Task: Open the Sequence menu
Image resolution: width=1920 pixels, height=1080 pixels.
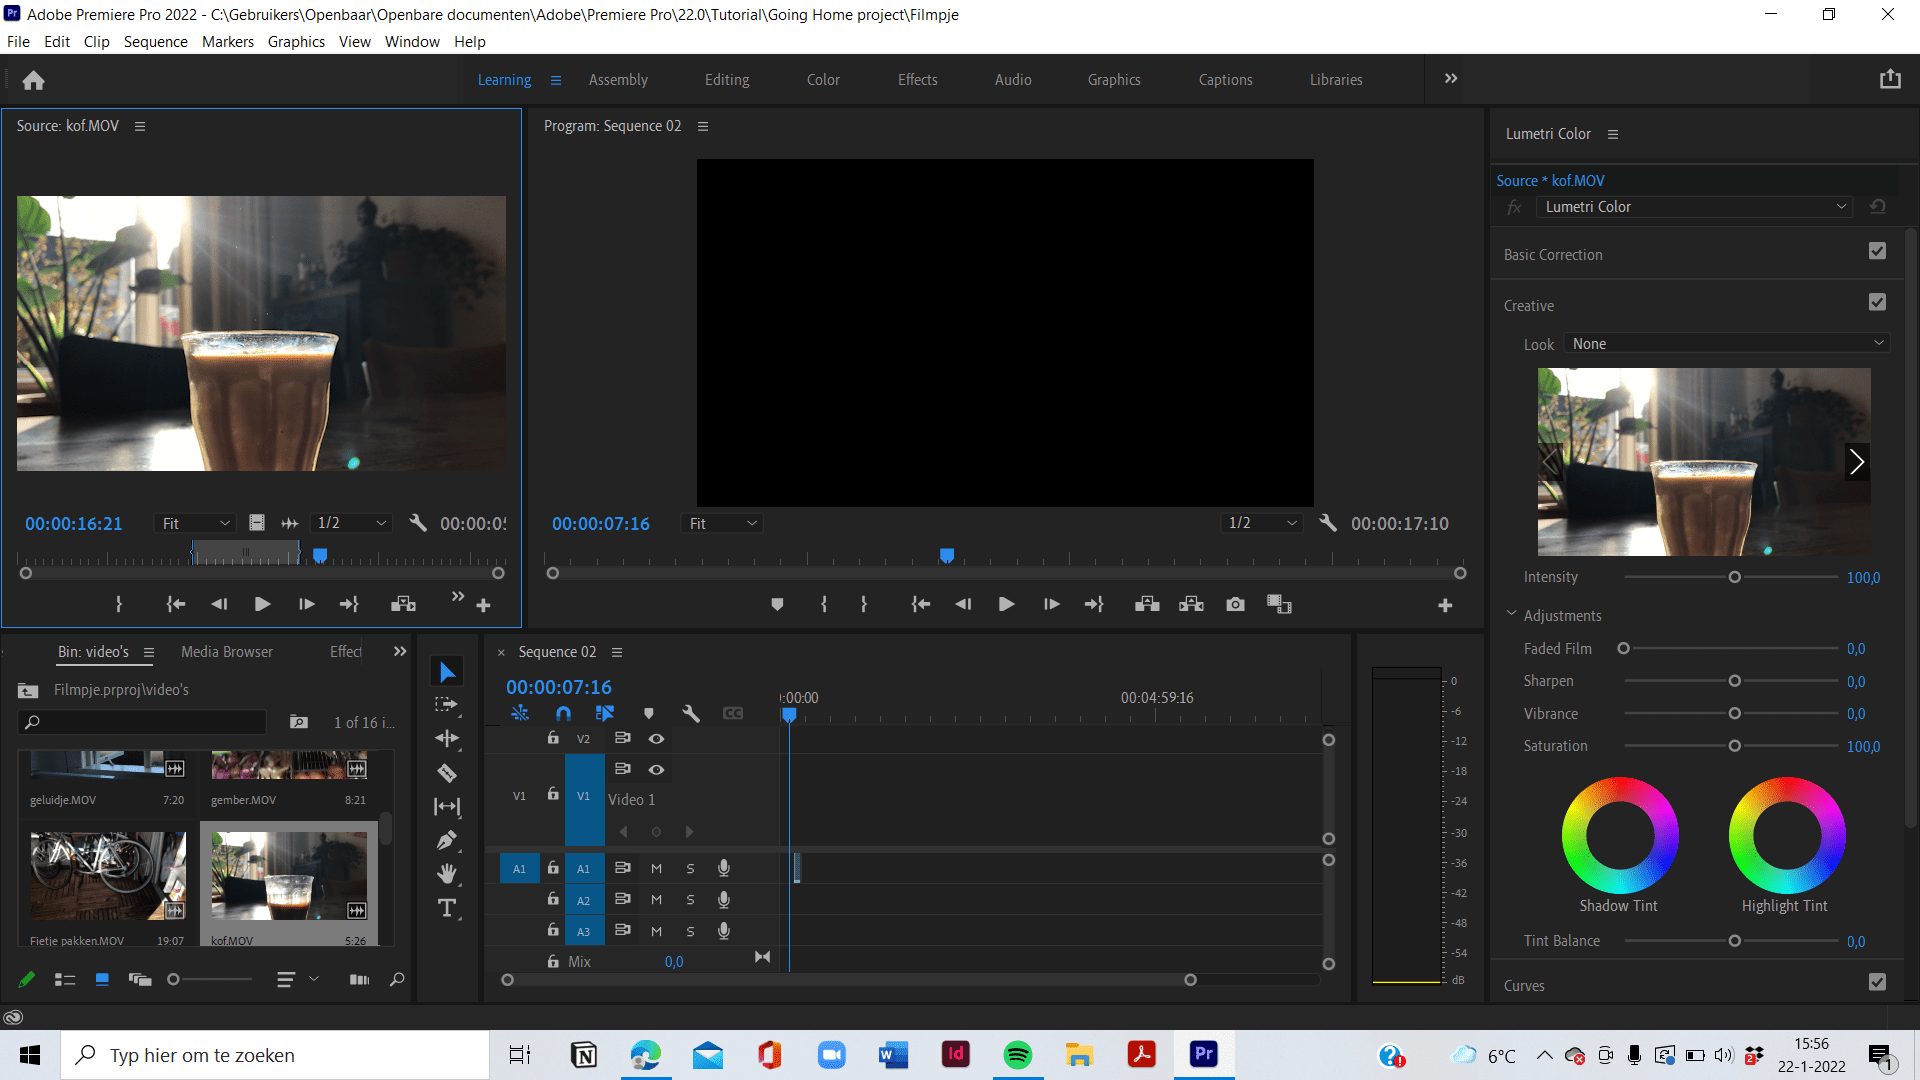Action: (155, 41)
